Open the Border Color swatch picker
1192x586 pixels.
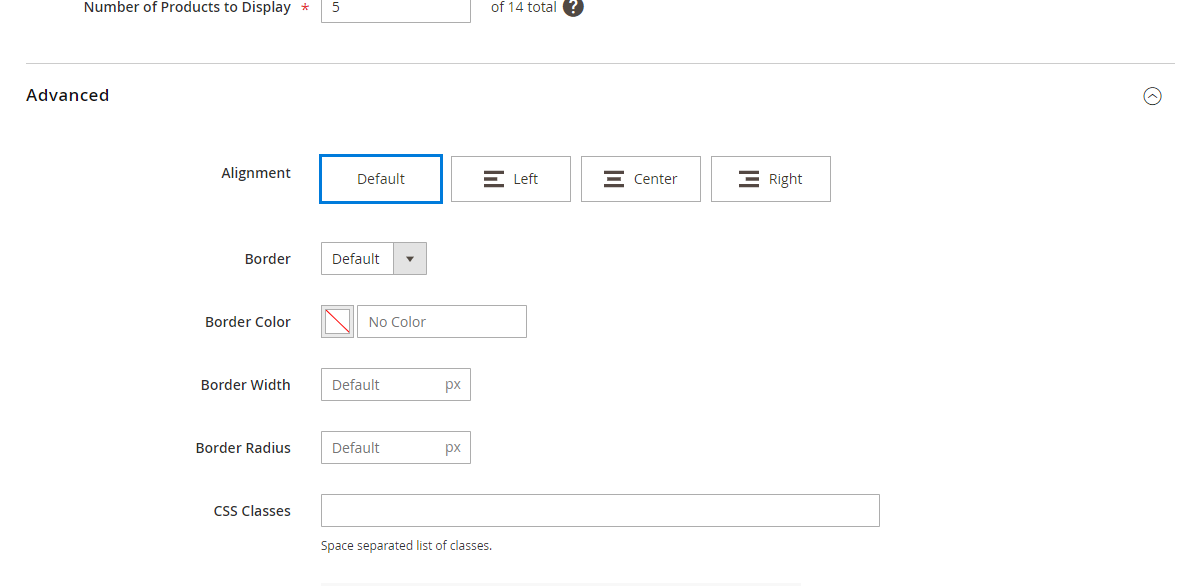click(x=338, y=322)
